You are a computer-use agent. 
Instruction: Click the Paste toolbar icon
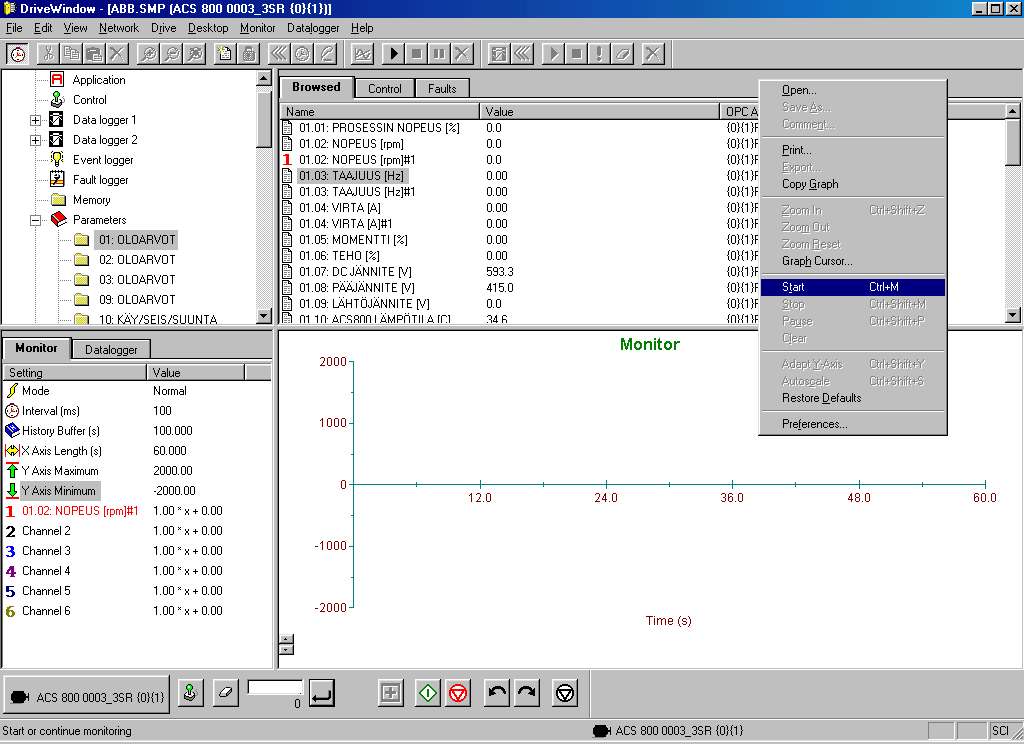(x=94, y=54)
